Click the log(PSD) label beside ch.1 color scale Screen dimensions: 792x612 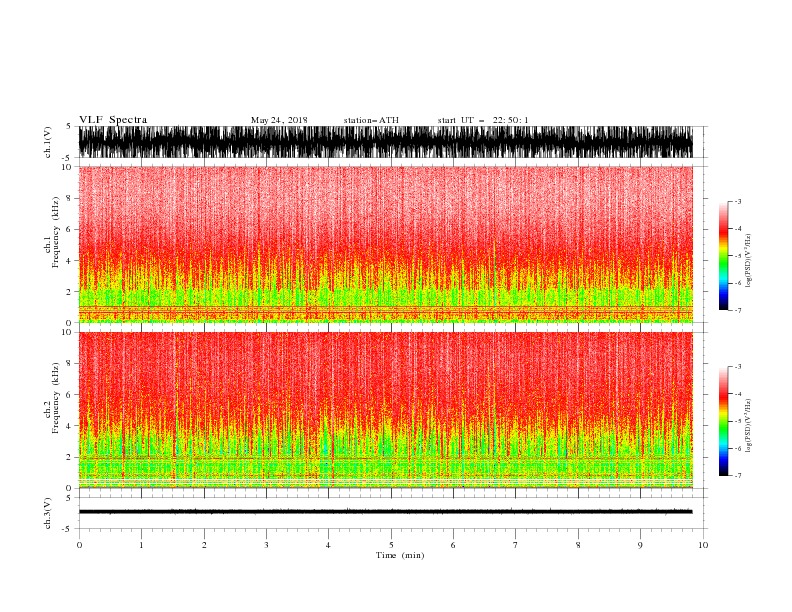(749, 261)
